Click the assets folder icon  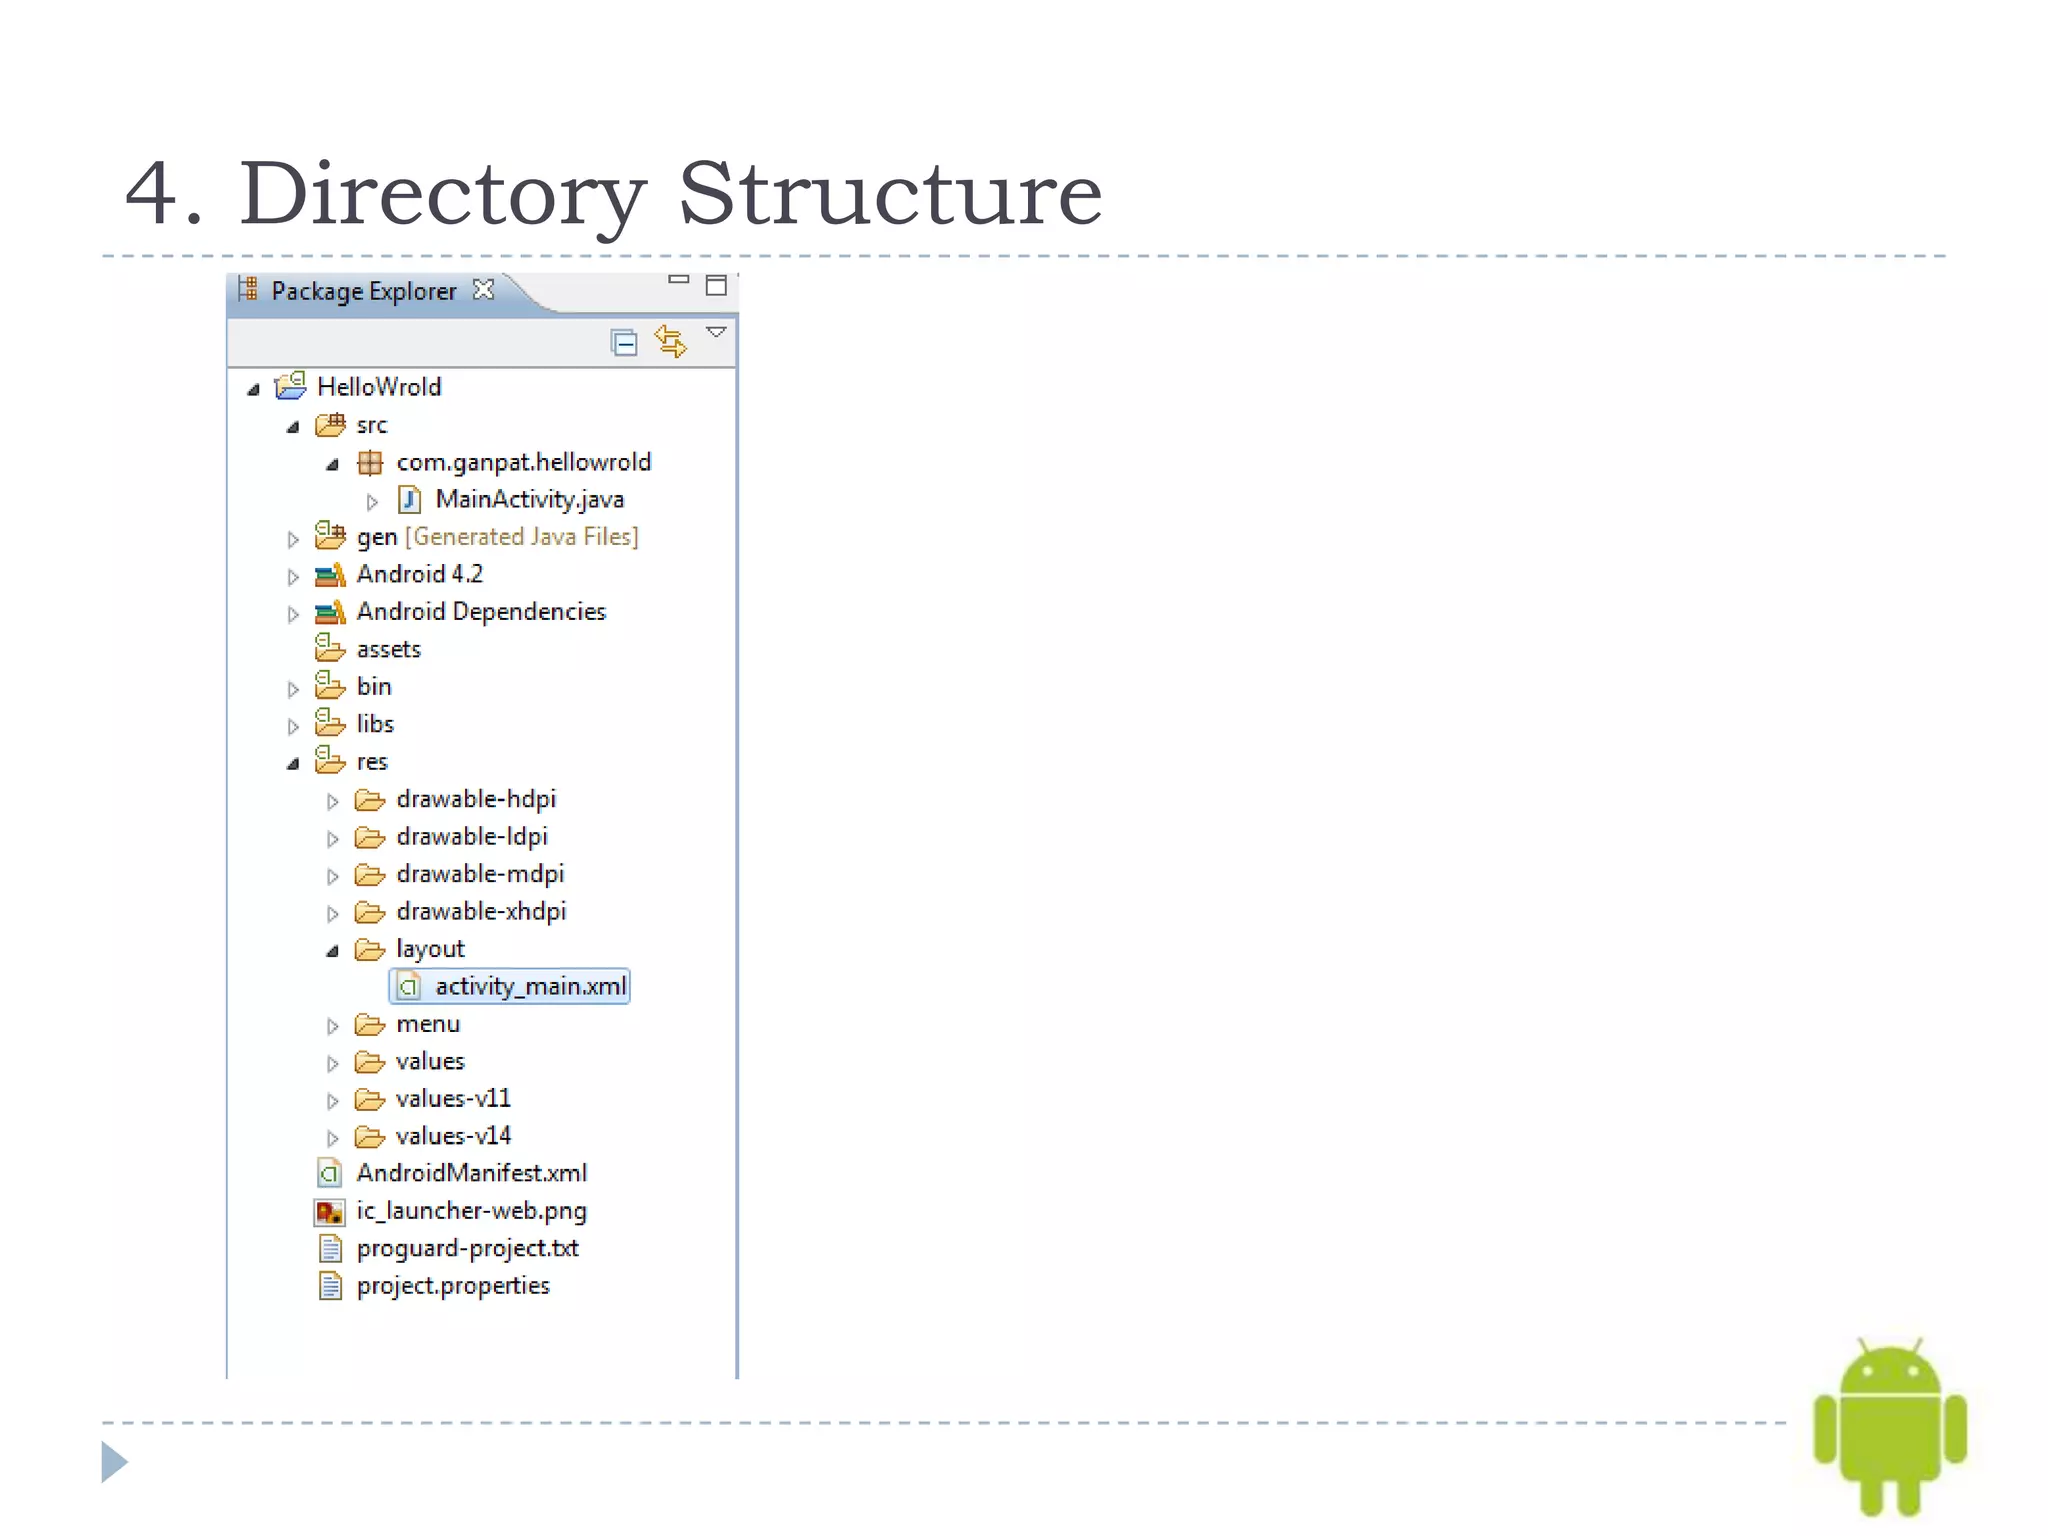[x=330, y=648]
